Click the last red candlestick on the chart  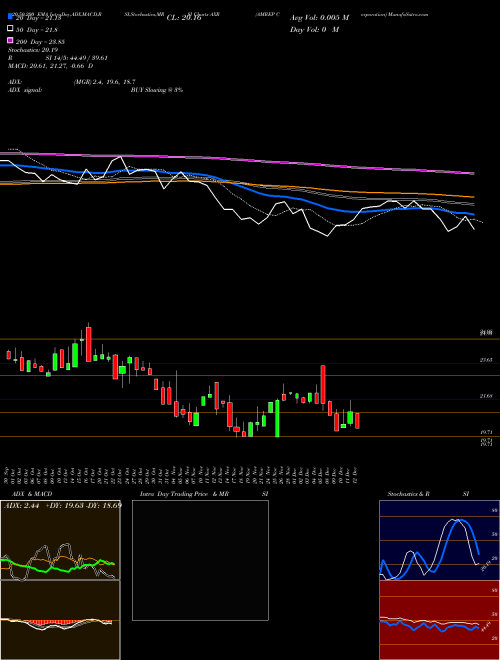click(x=357, y=420)
